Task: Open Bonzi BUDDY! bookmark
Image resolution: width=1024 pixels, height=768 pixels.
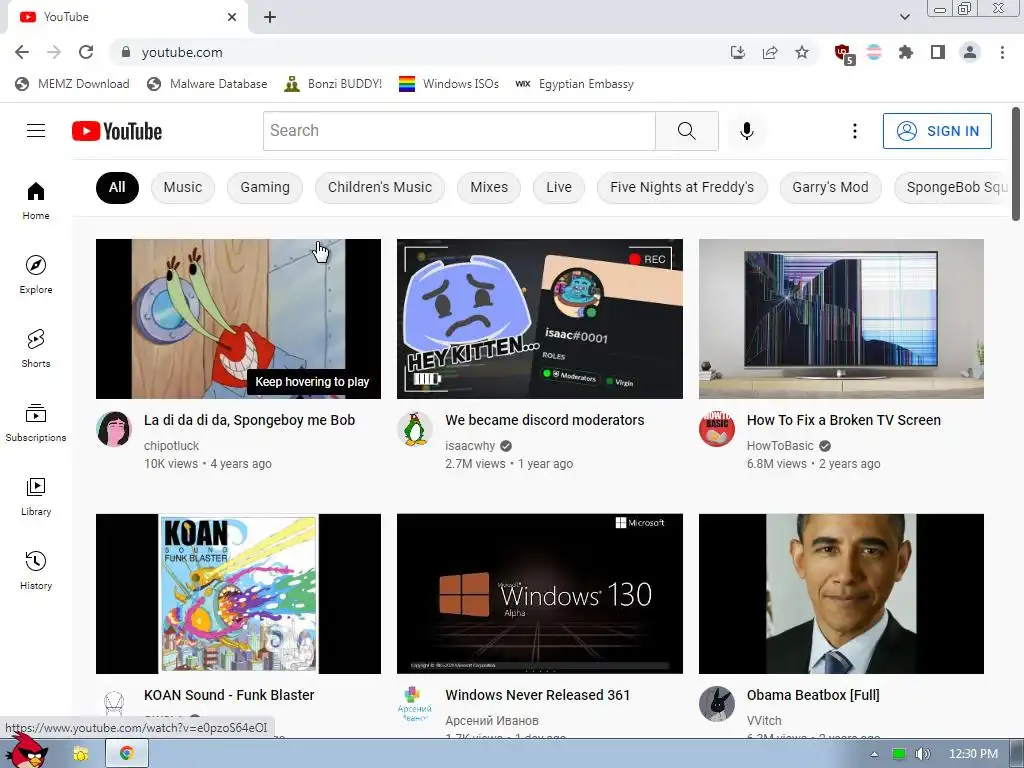Action: tap(333, 84)
